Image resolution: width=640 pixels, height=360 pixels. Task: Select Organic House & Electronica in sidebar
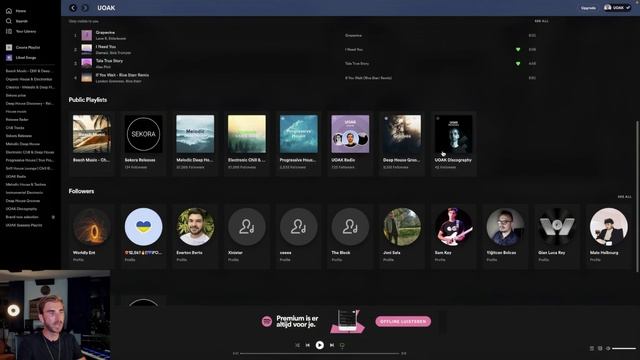29,79
